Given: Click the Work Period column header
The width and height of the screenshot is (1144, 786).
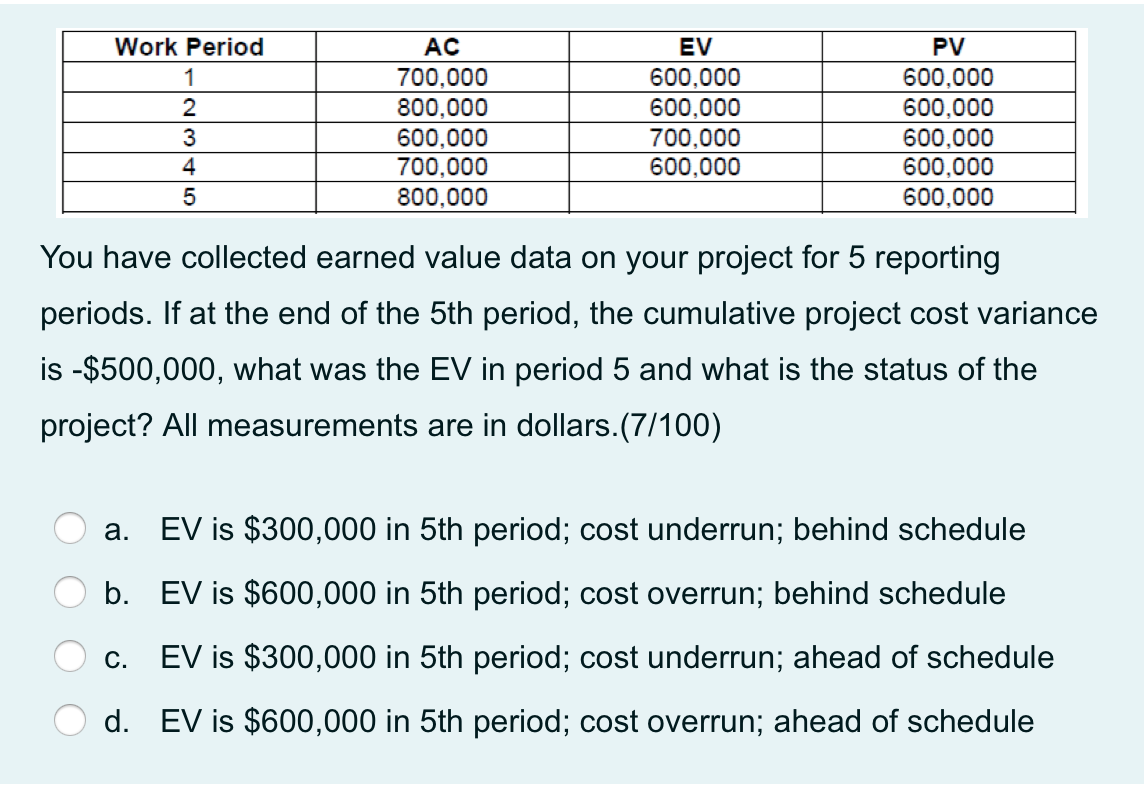Looking at the screenshot, I should pos(189,46).
